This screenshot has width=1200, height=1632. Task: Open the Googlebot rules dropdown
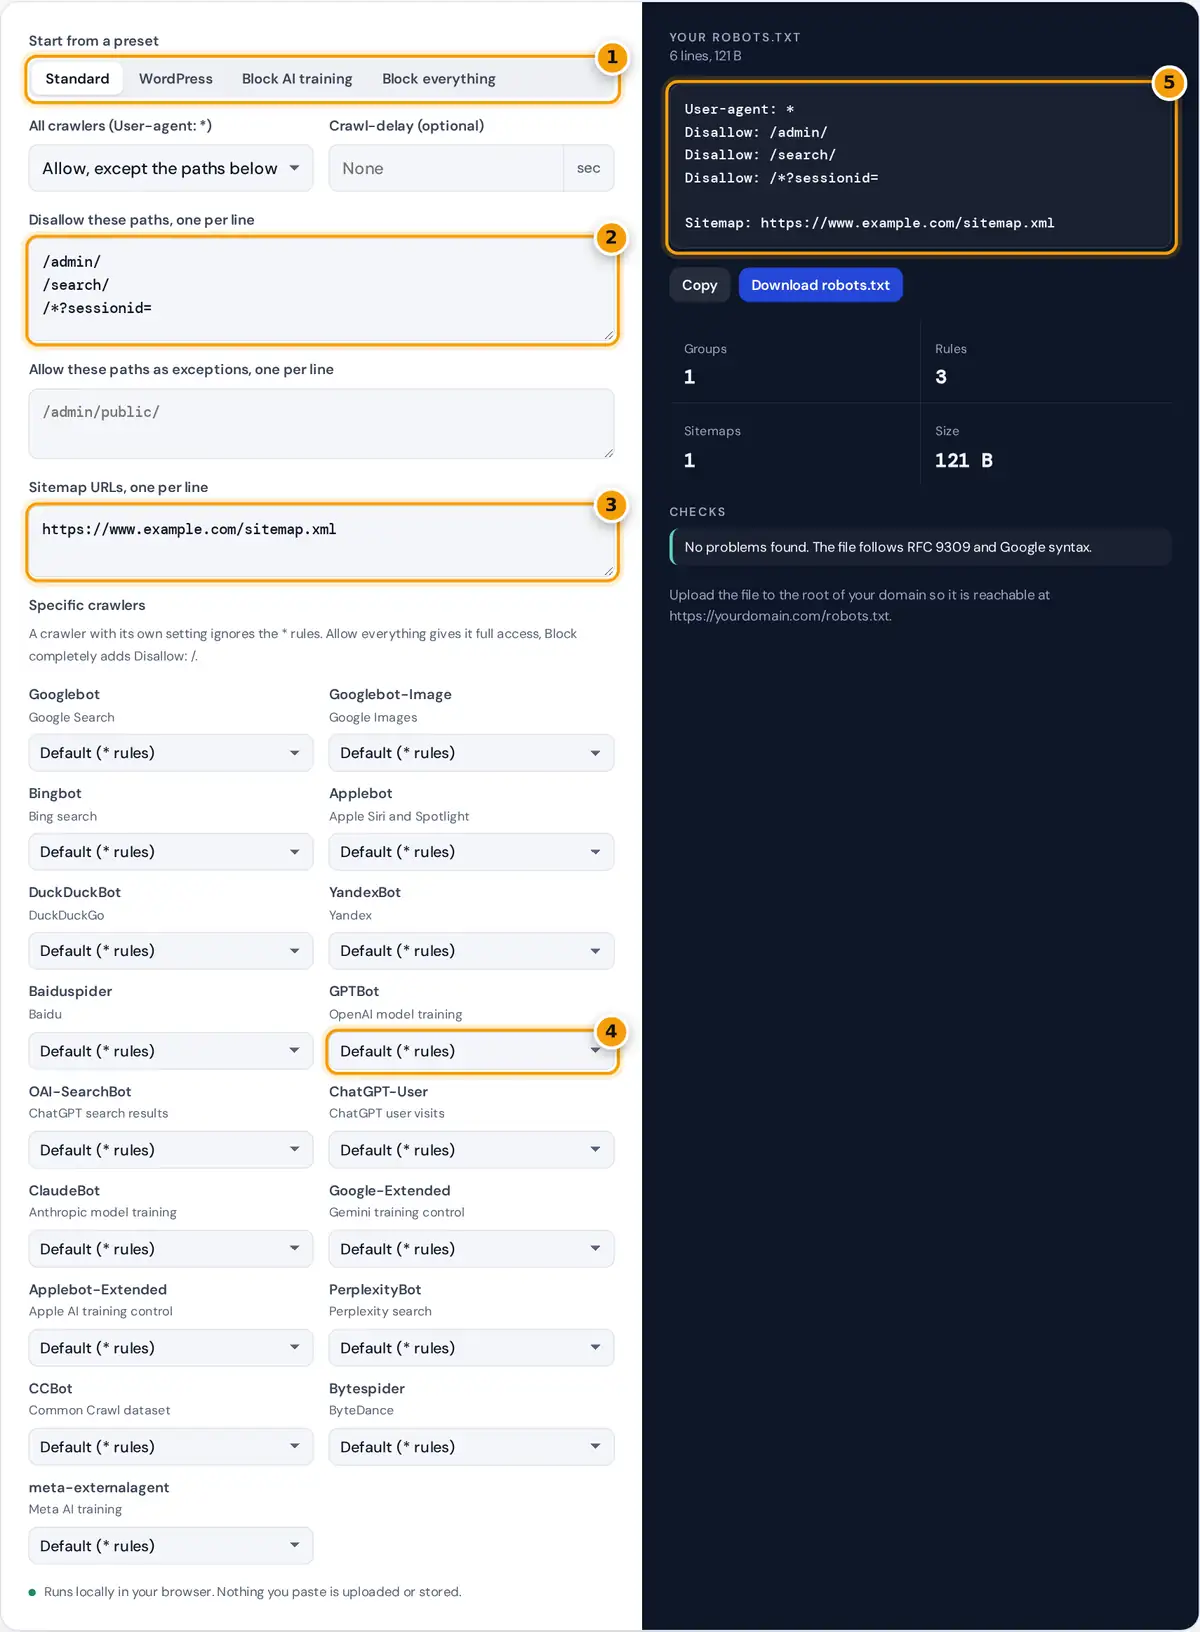pyautogui.click(x=171, y=753)
